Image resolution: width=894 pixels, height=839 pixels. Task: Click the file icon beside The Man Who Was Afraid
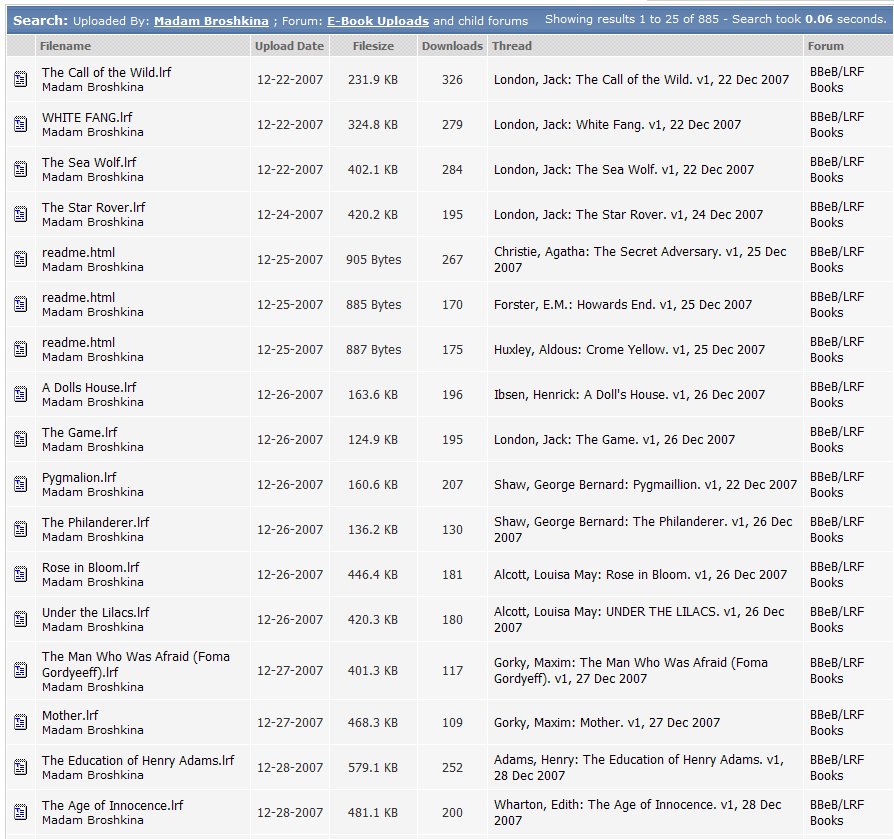[21, 670]
